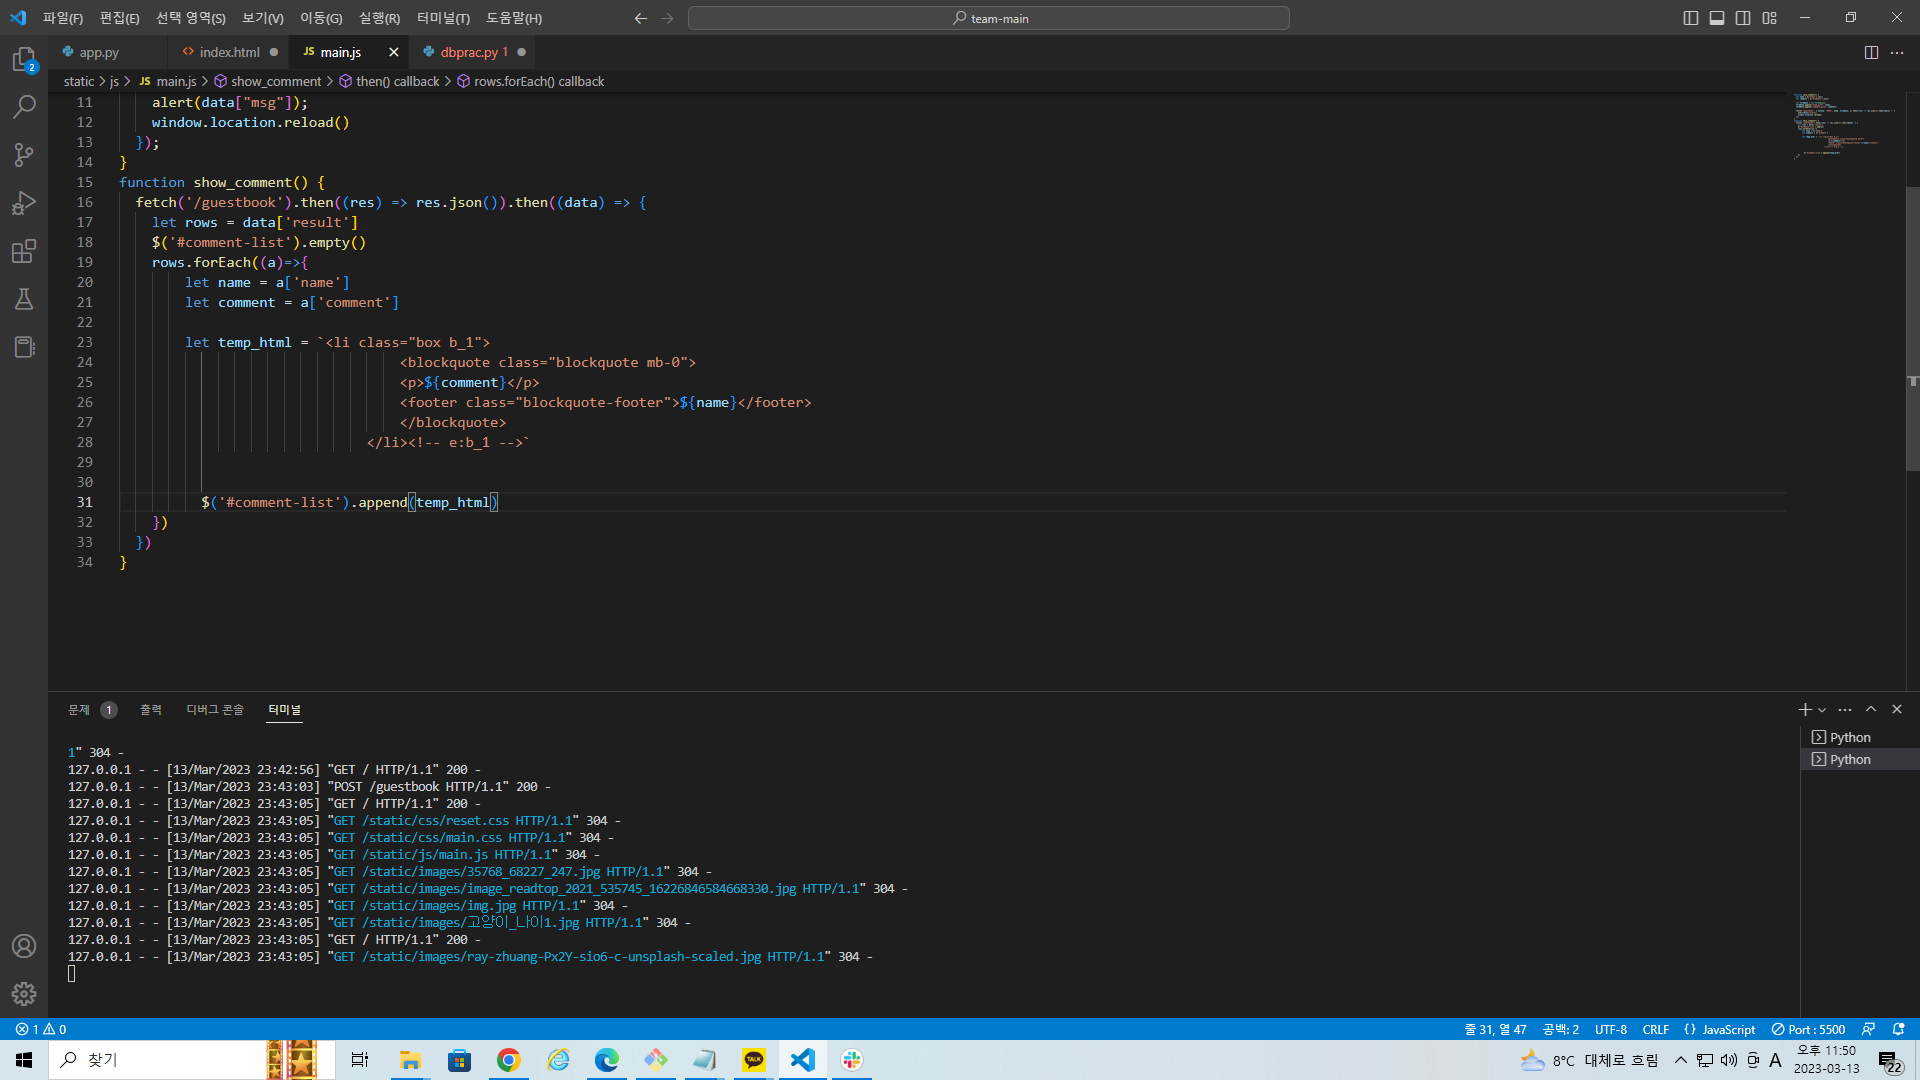
Task: Open the Search view in activity bar
Action: click(x=24, y=106)
